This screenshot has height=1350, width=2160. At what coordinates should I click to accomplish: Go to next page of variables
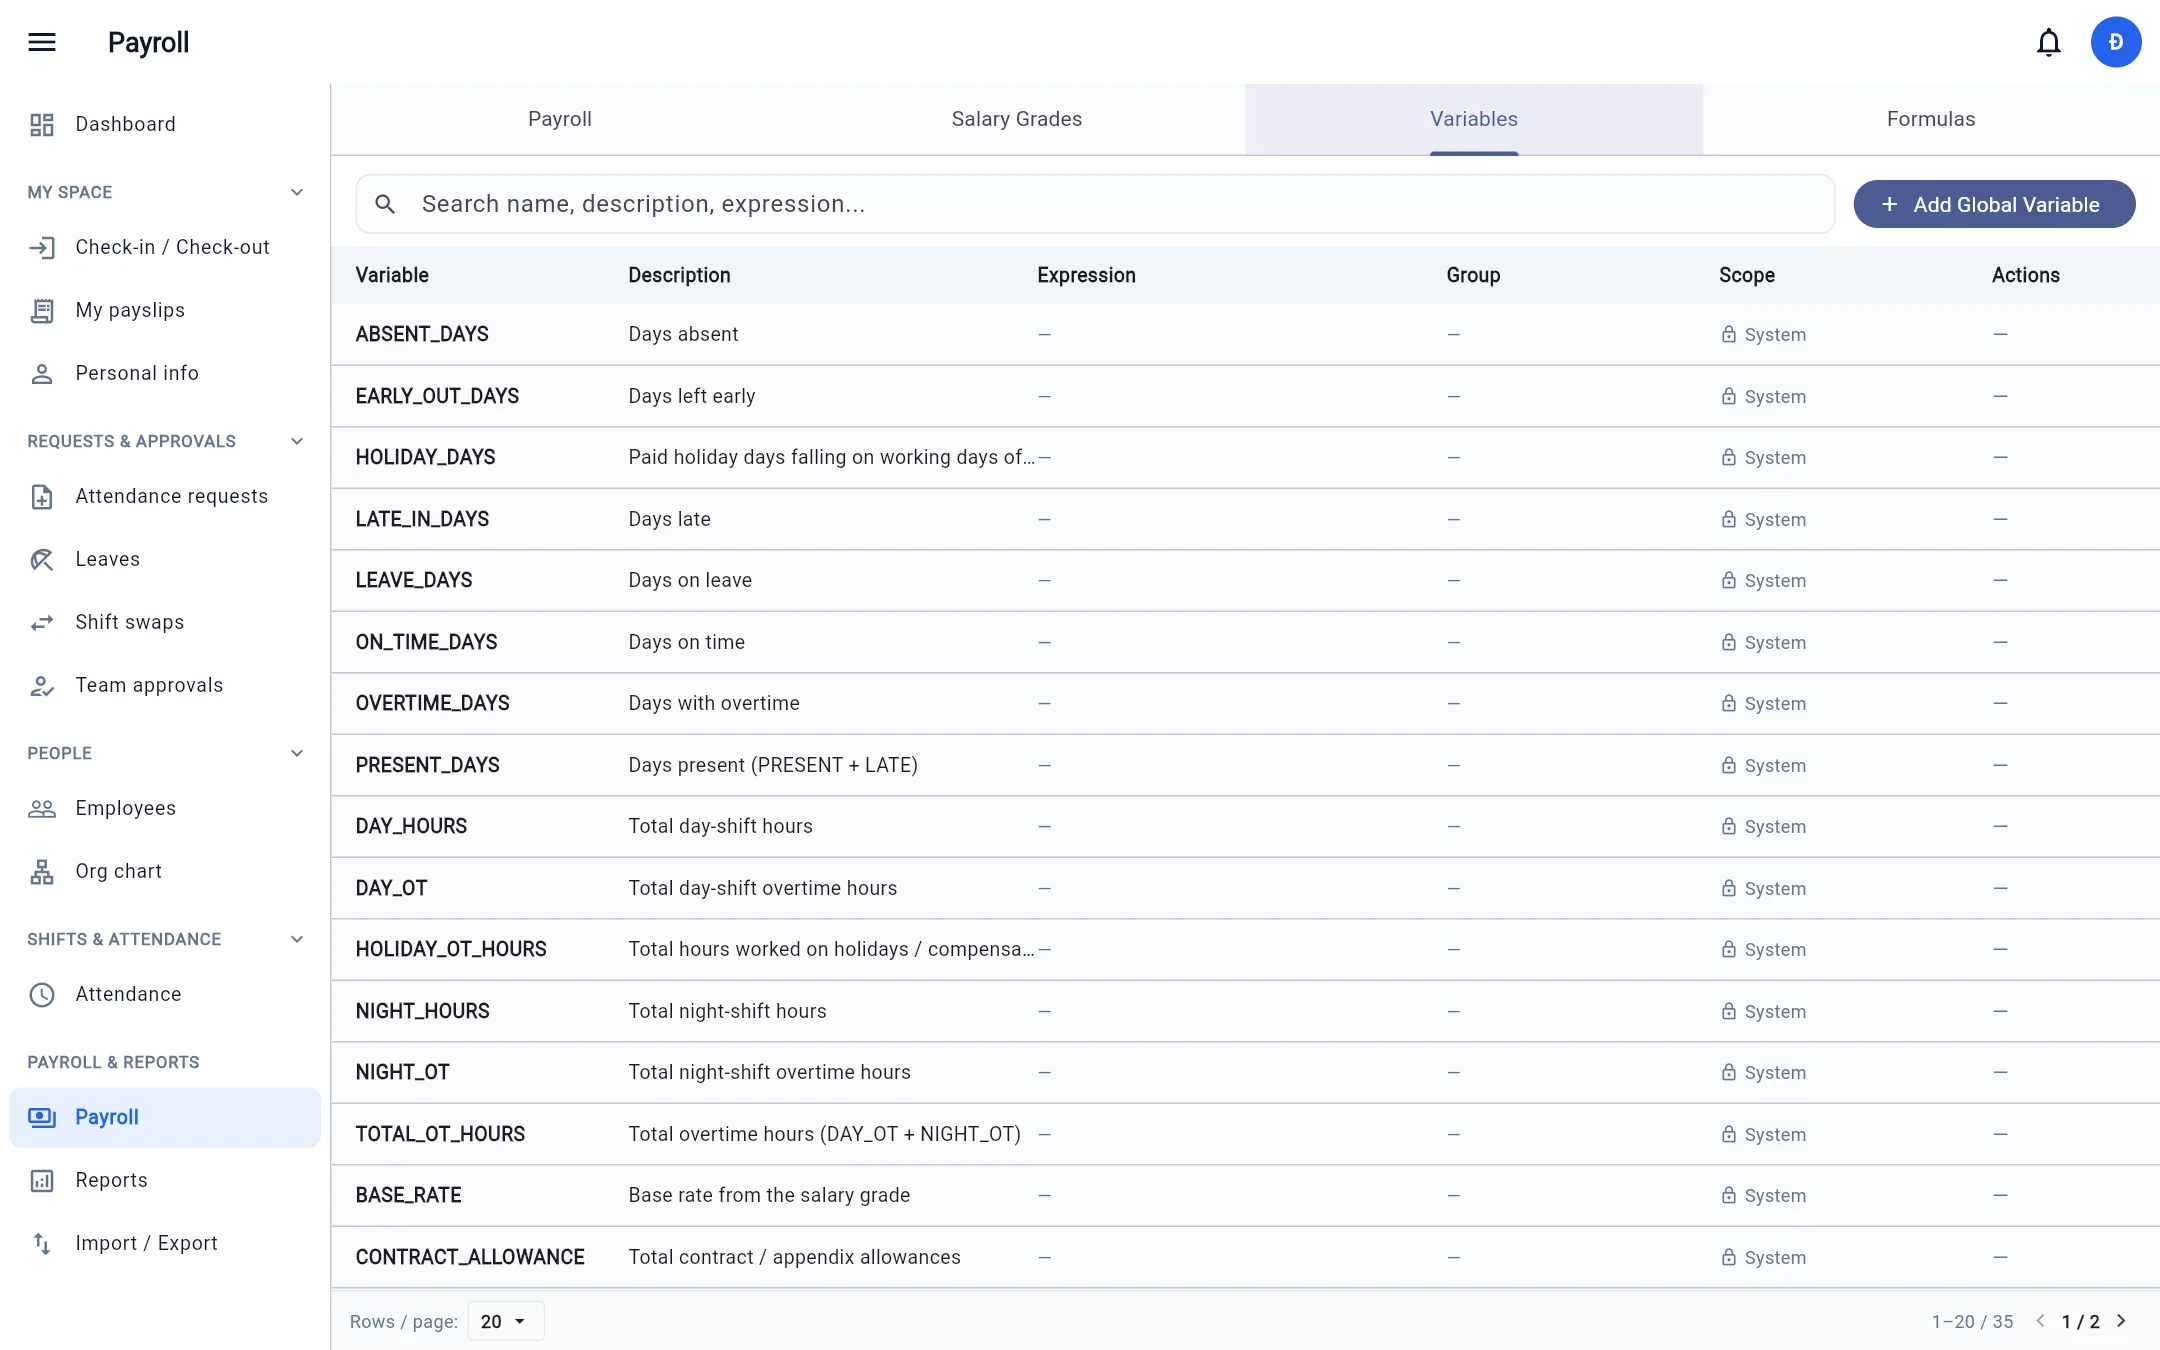[2121, 1321]
